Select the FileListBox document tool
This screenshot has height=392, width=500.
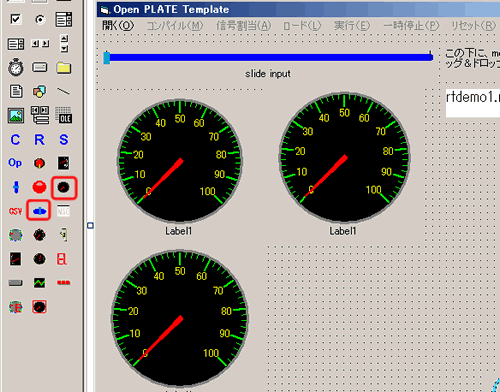tap(16, 91)
